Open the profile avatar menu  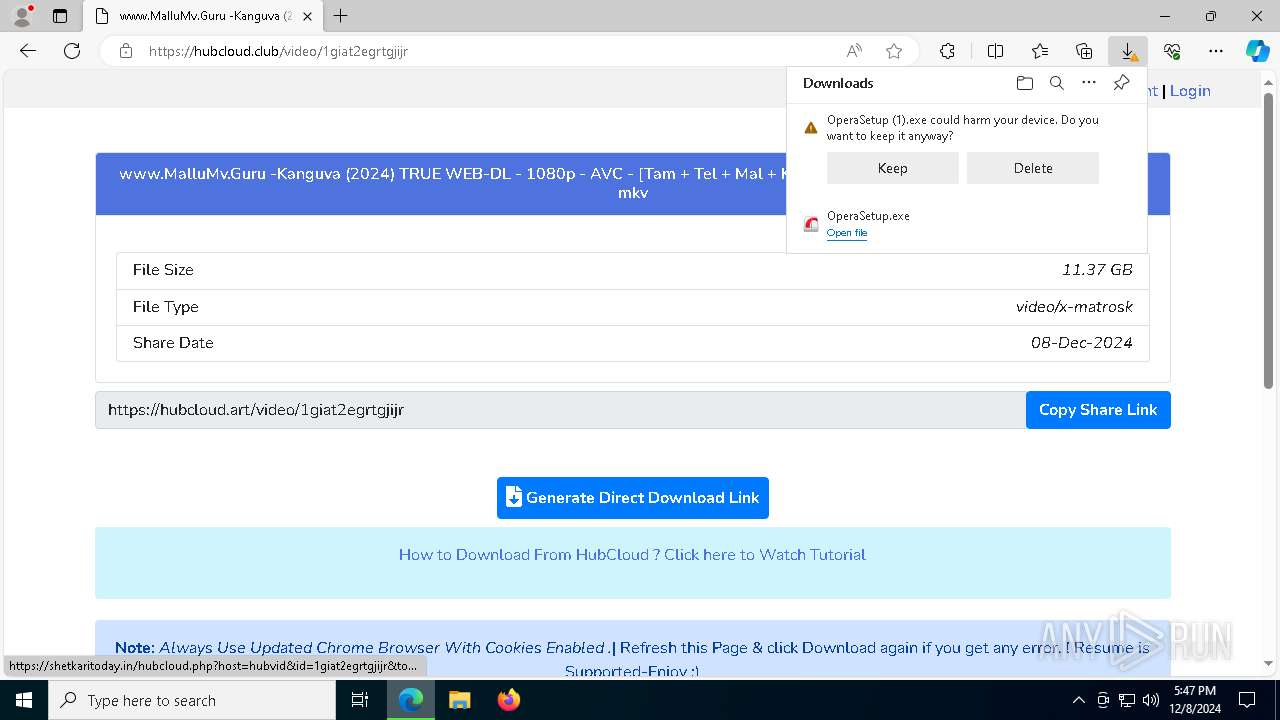point(22,16)
